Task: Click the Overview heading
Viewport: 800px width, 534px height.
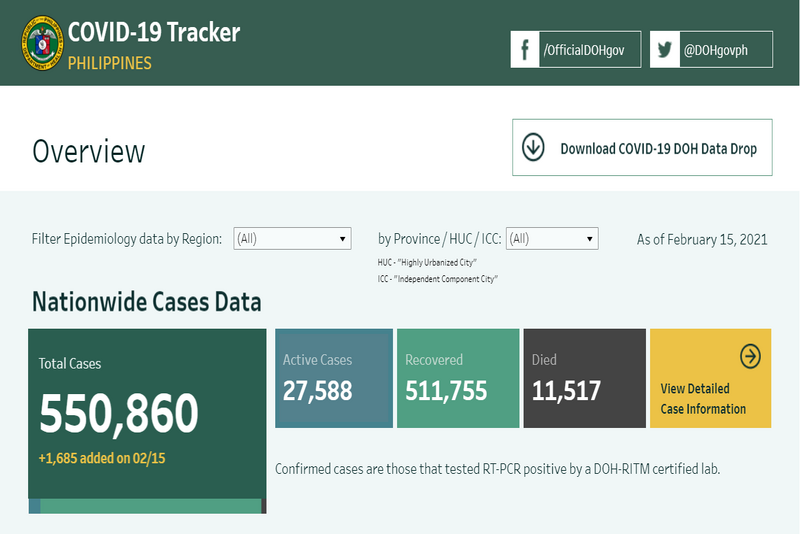Action: click(89, 151)
